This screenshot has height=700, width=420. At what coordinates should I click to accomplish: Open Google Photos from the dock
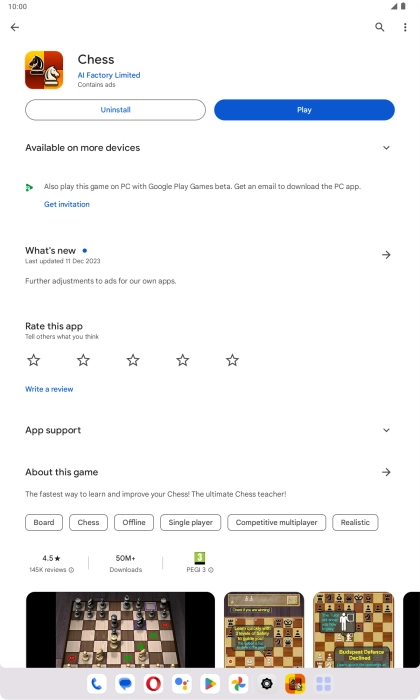238,683
